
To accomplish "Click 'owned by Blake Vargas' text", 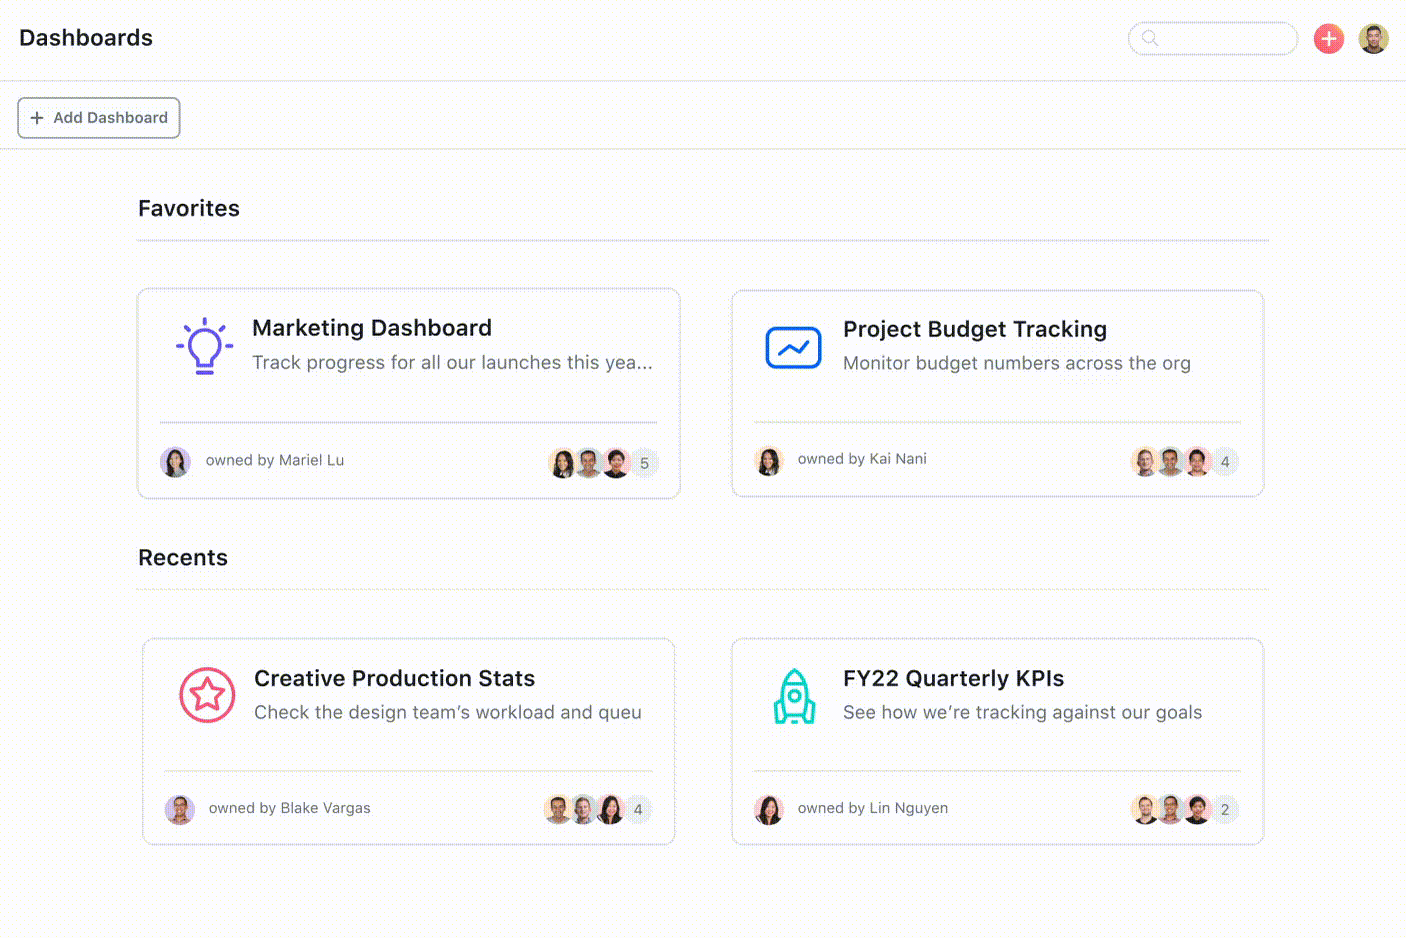I will (289, 808).
